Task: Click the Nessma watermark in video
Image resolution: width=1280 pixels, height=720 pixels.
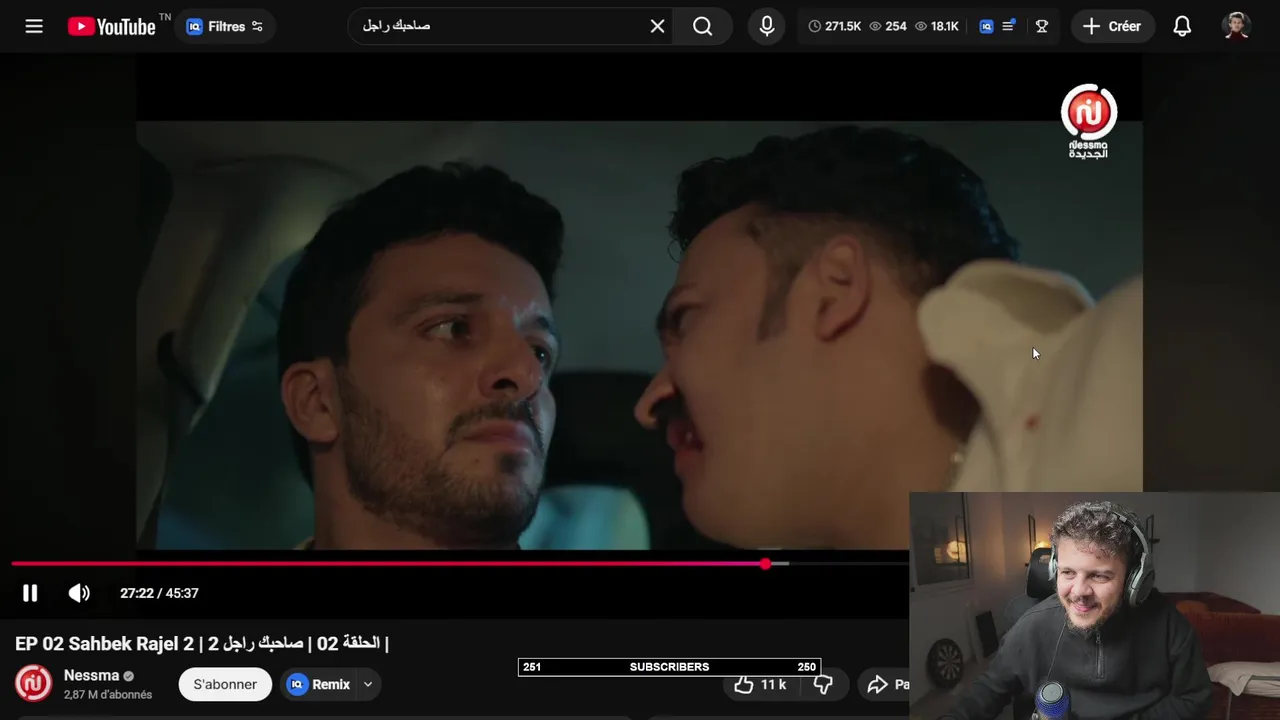Action: coord(1088,121)
